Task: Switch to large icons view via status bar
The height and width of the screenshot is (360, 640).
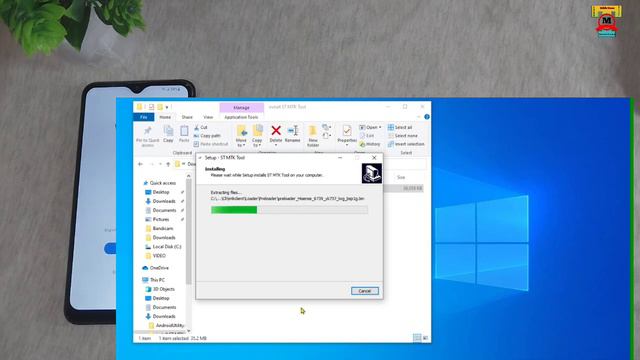Action: [x=425, y=338]
